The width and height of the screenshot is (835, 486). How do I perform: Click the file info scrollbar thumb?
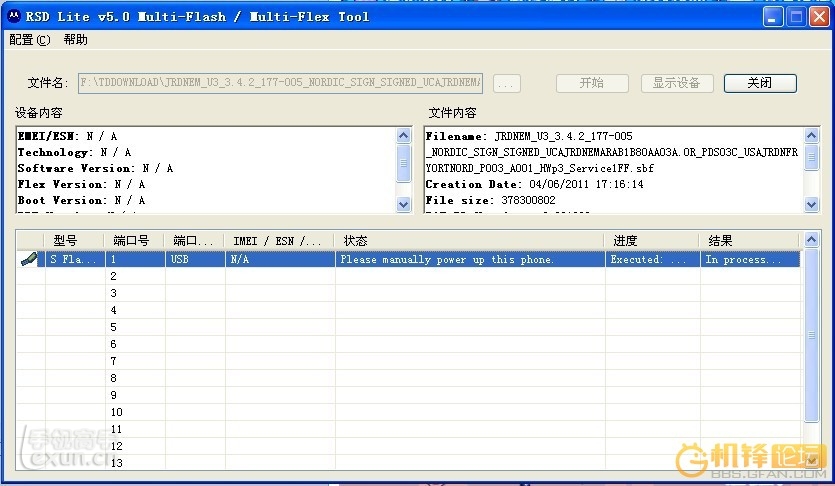[x=811, y=157]
